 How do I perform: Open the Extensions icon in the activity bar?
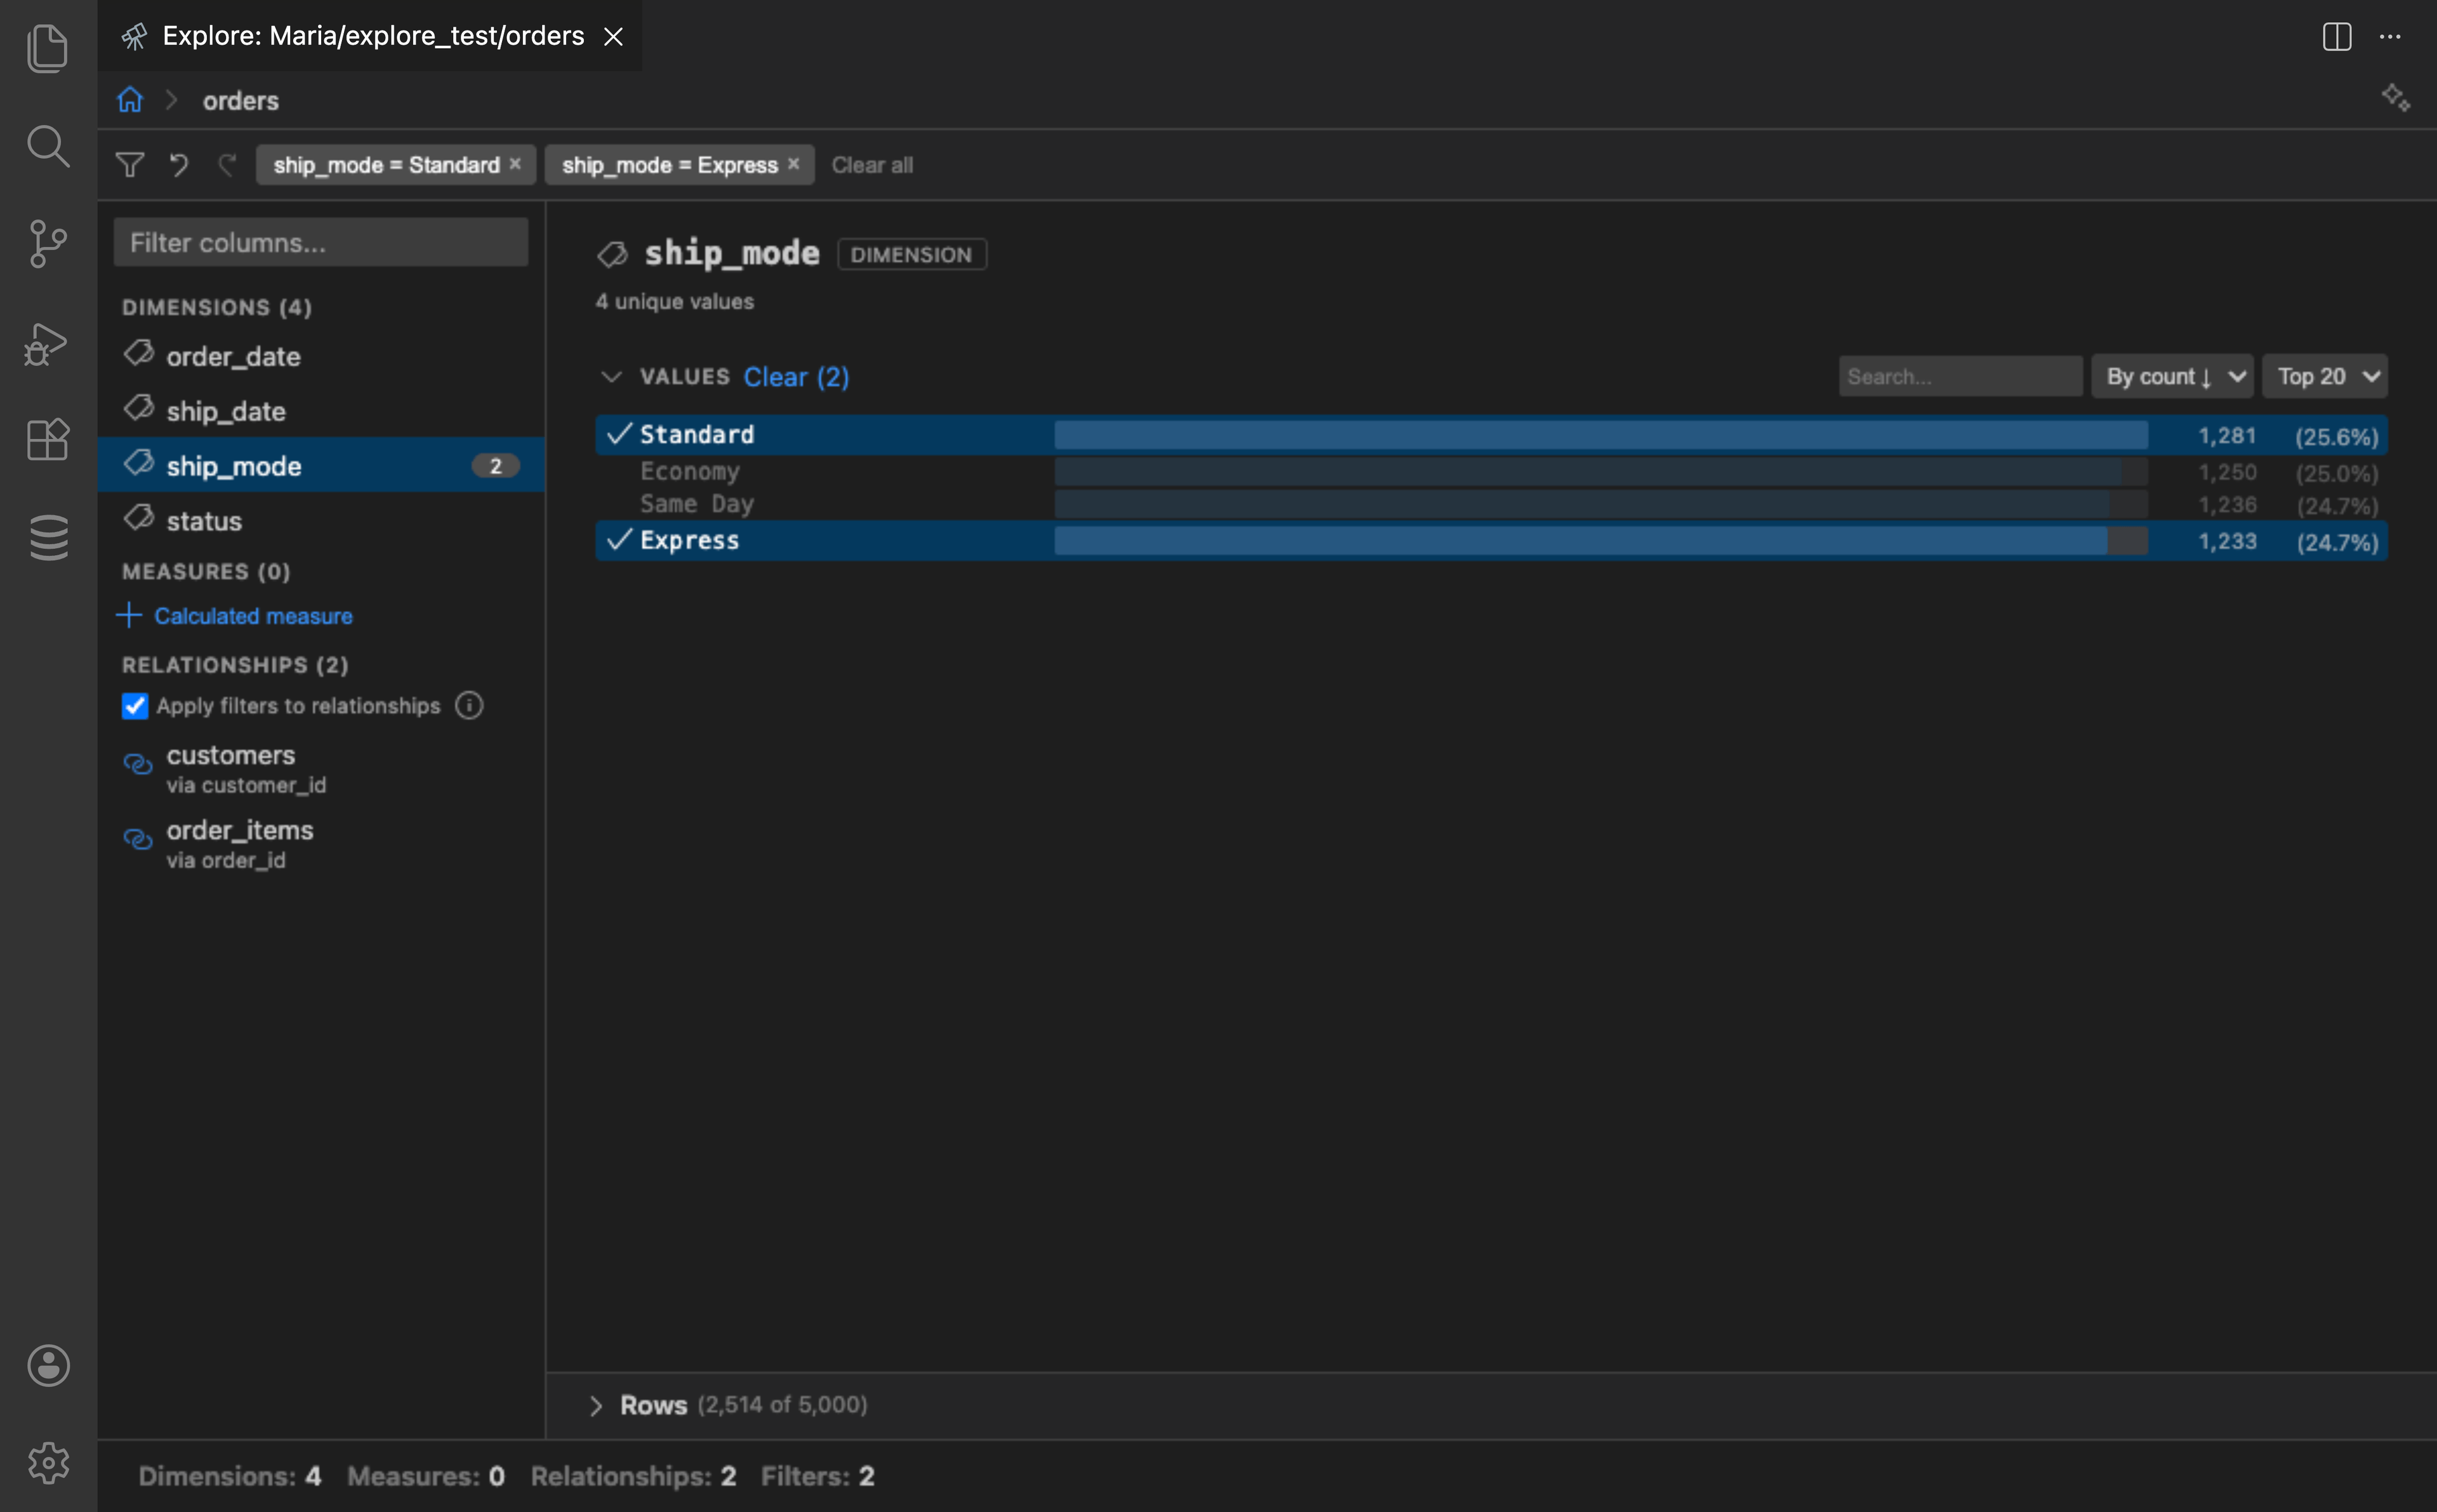tap(47, 440)
